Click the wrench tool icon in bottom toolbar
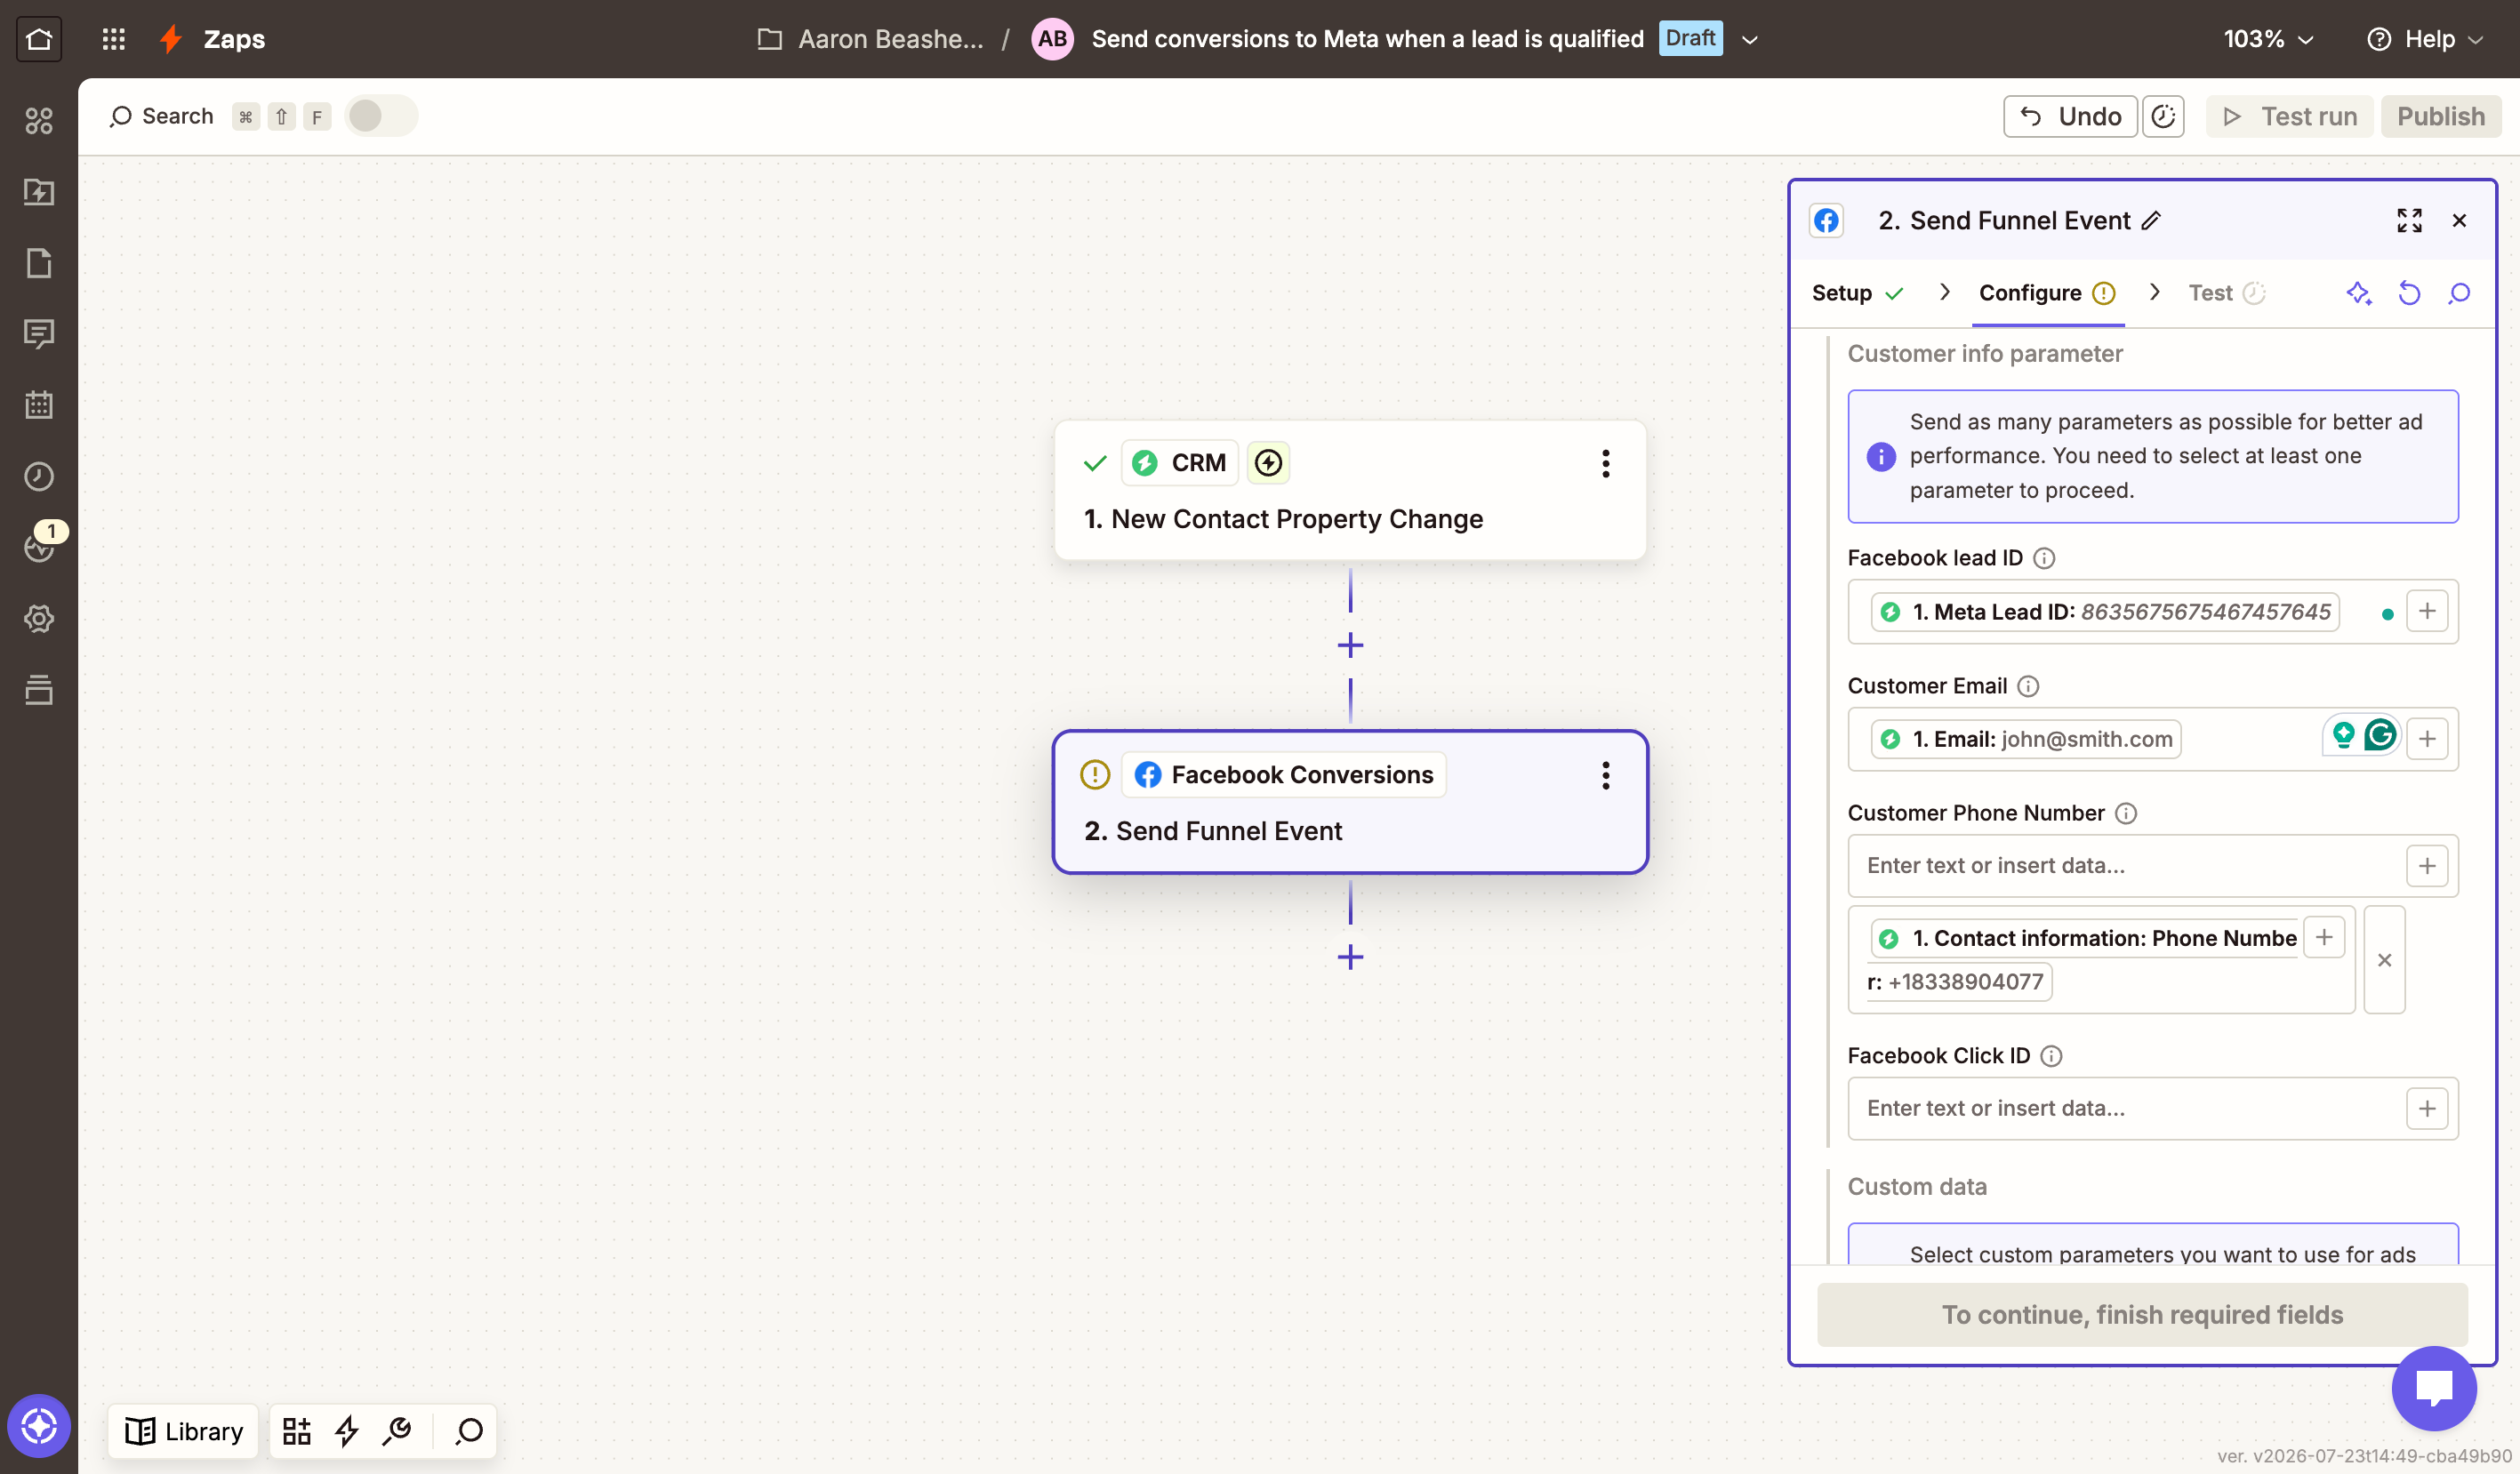 click(397, 1431)
